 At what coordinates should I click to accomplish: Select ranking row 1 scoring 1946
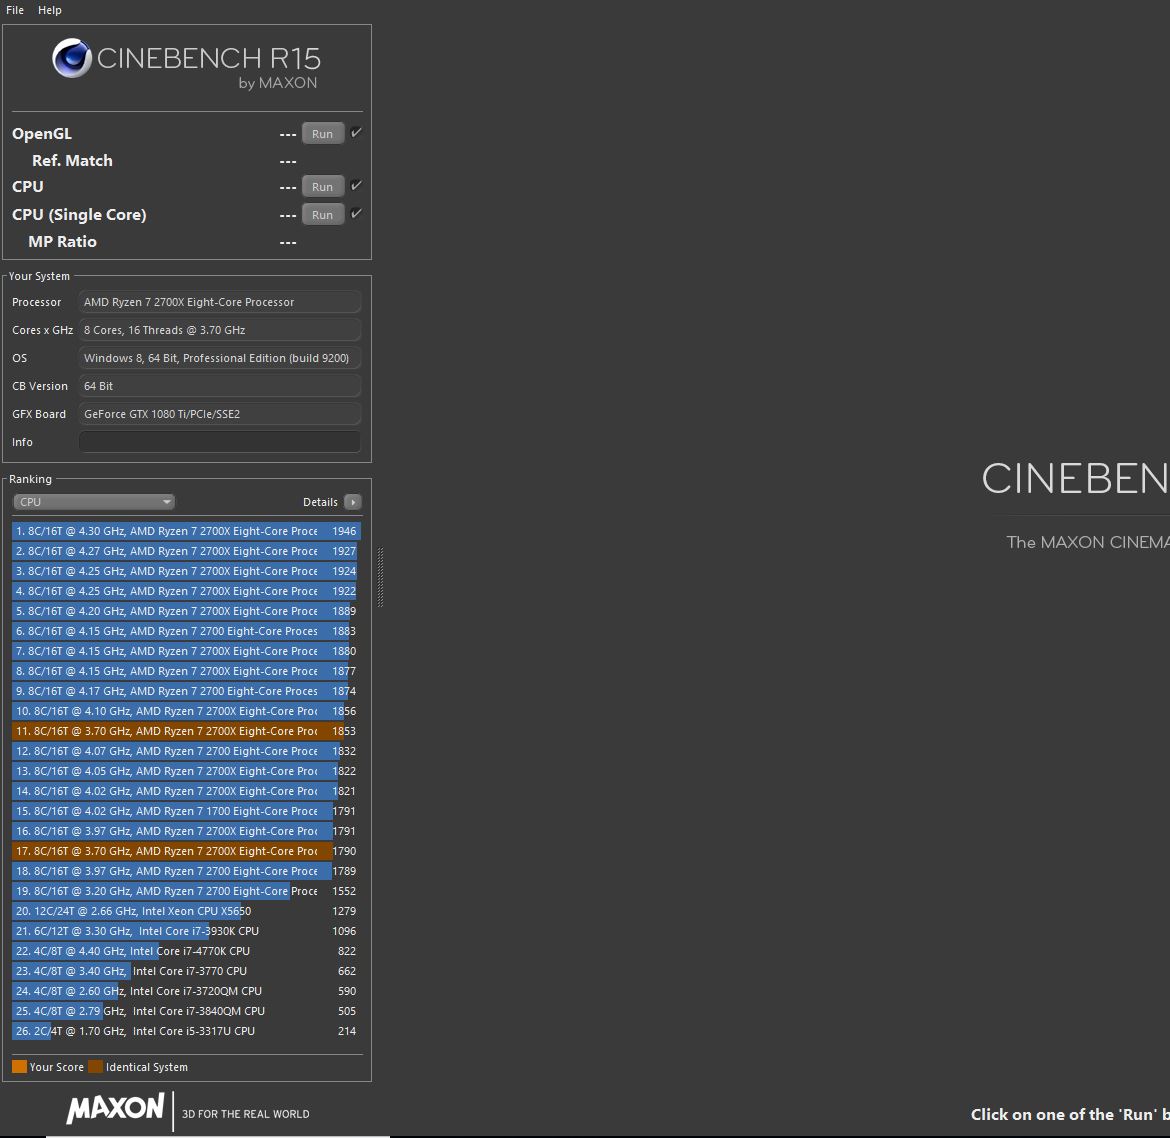[187, 531]
